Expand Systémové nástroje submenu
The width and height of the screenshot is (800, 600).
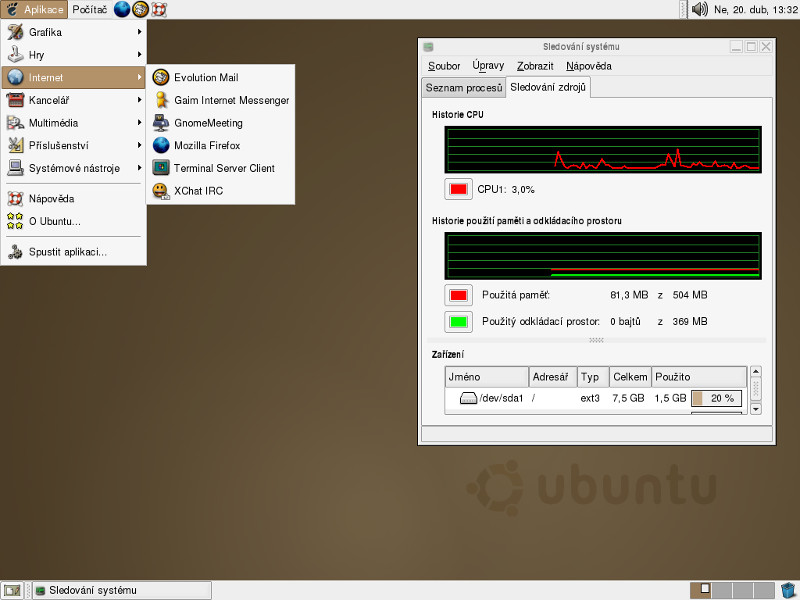pyautogui.click(x=74, y=168)
